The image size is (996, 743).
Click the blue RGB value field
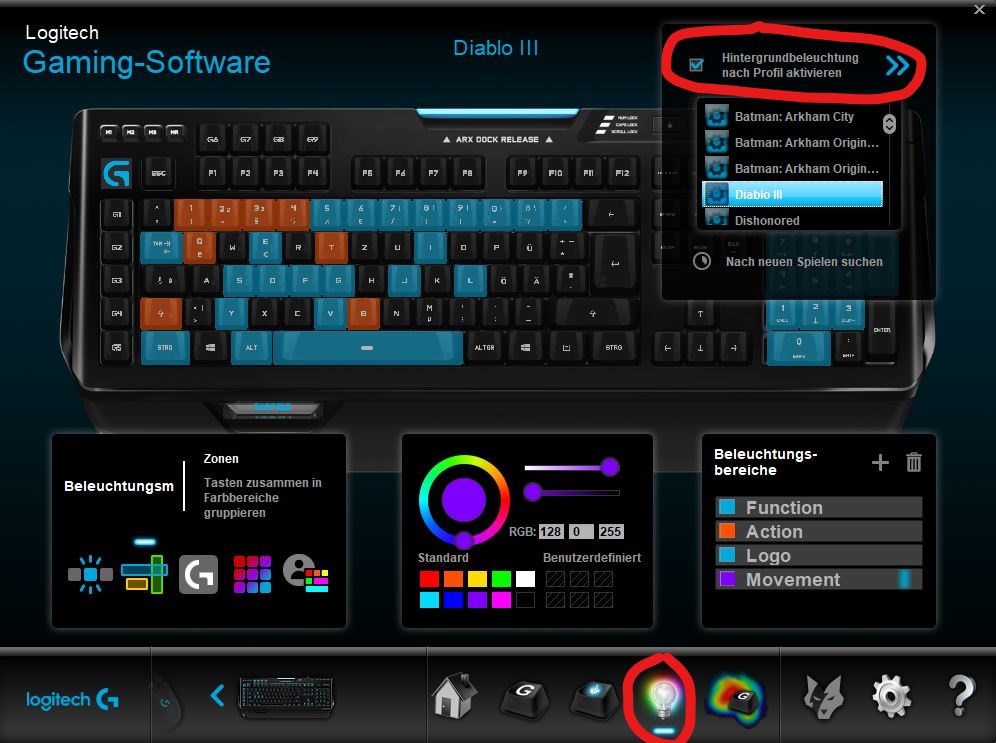point(610,532)
